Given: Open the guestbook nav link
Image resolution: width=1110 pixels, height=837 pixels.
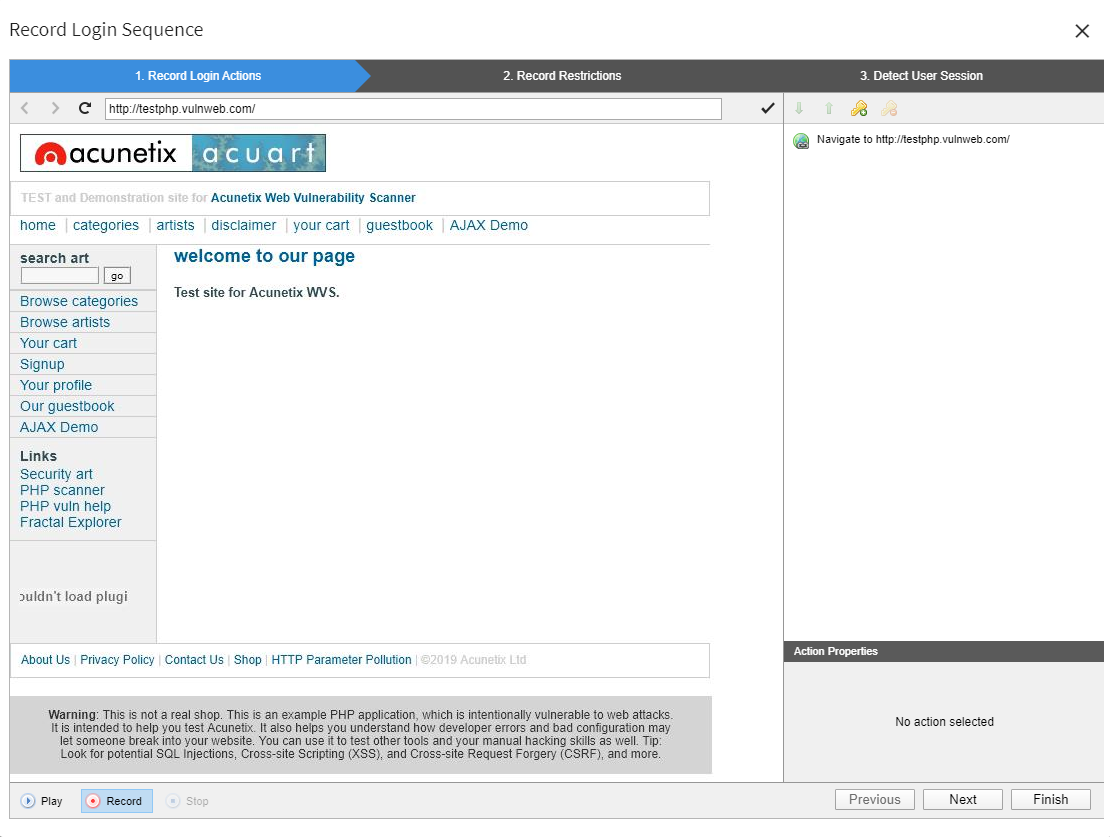Looking at the screenshot, I should coord(399,225).
